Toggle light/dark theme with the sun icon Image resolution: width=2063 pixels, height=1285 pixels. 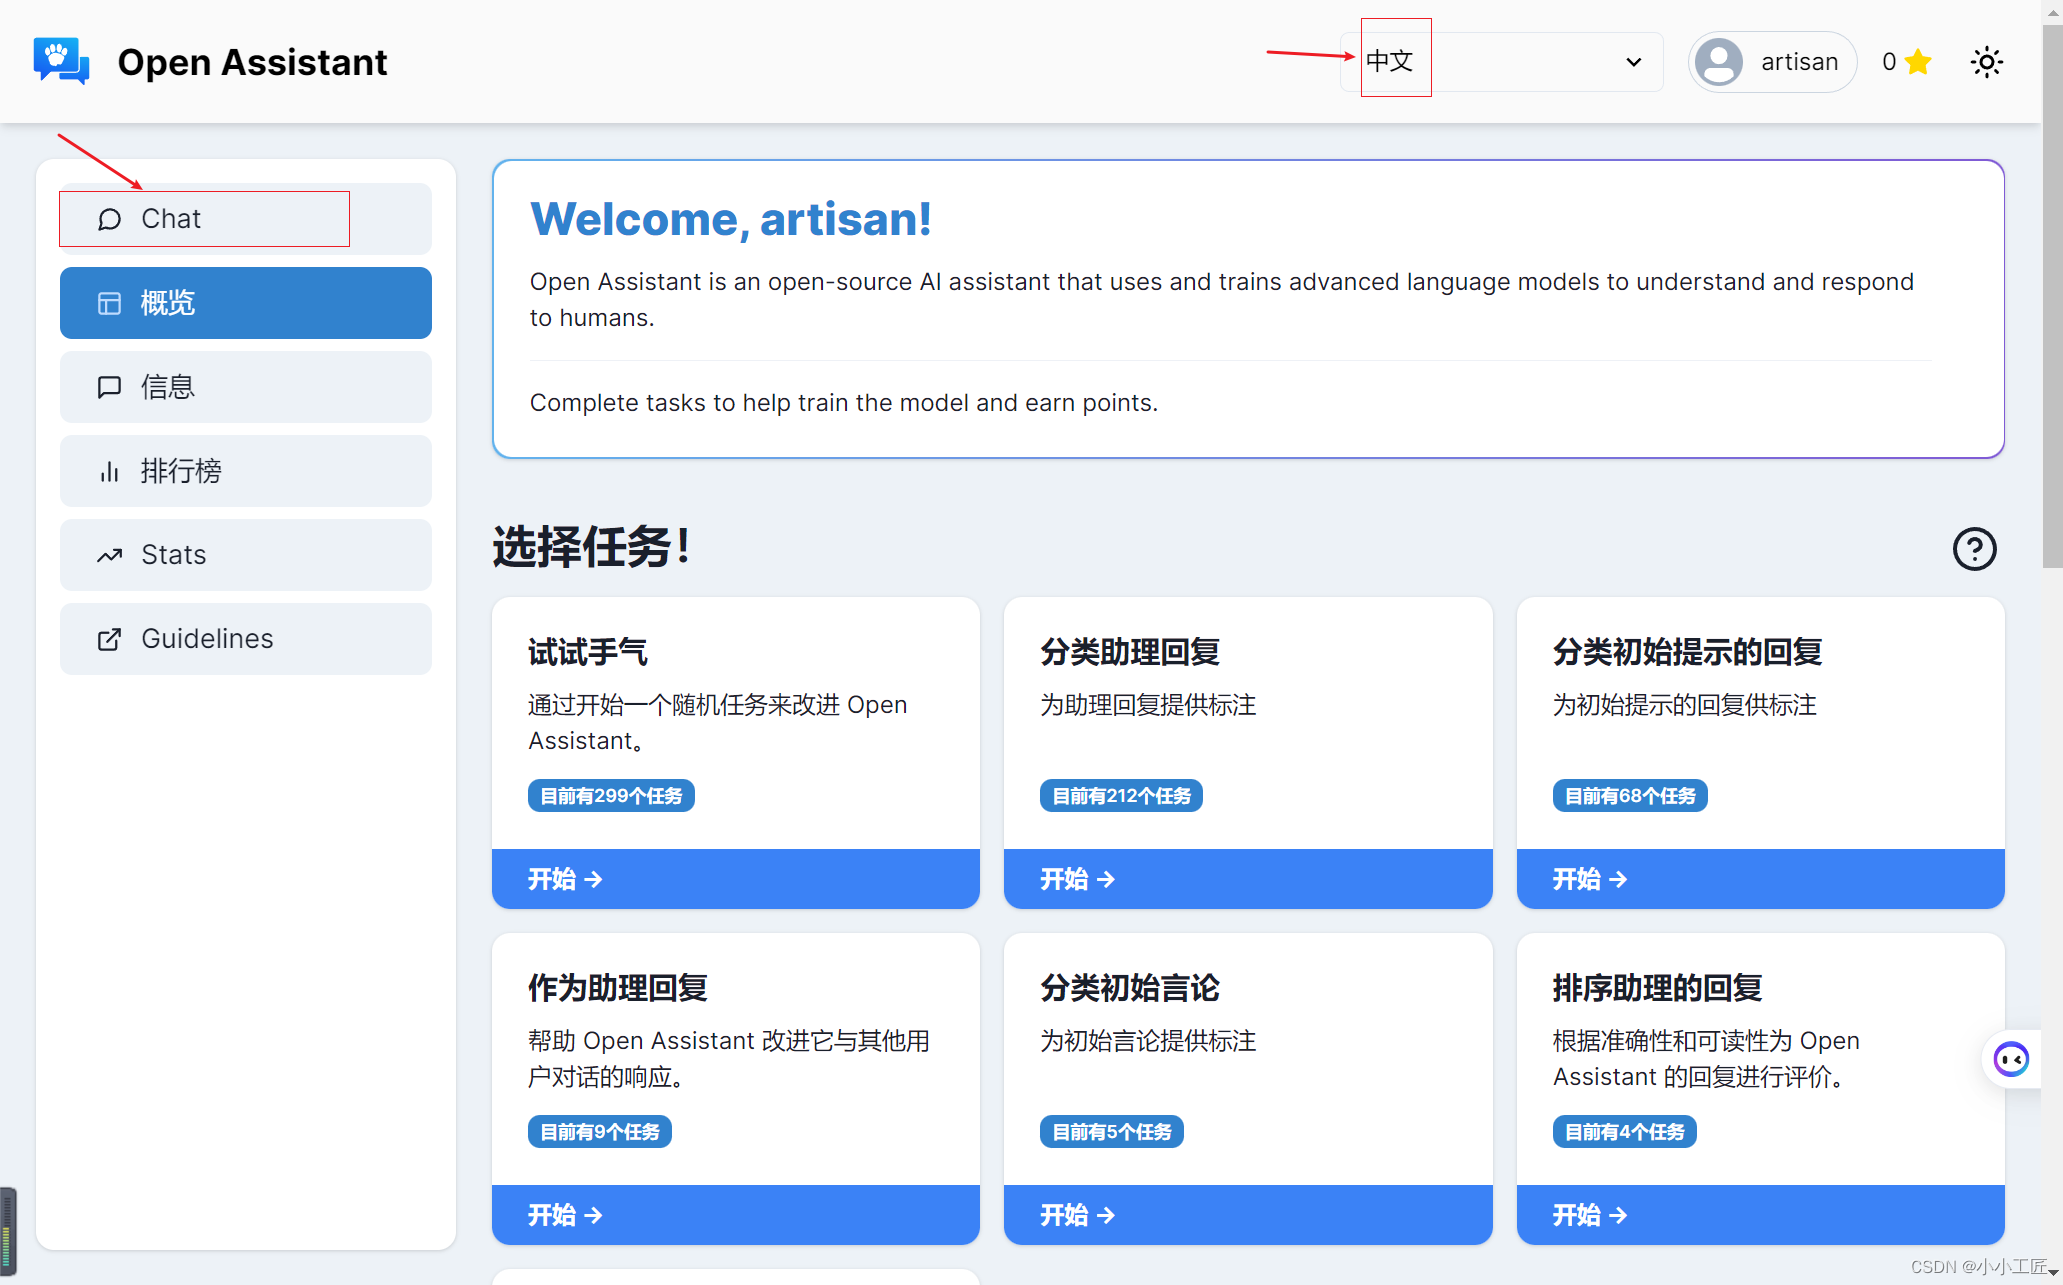1986,61
